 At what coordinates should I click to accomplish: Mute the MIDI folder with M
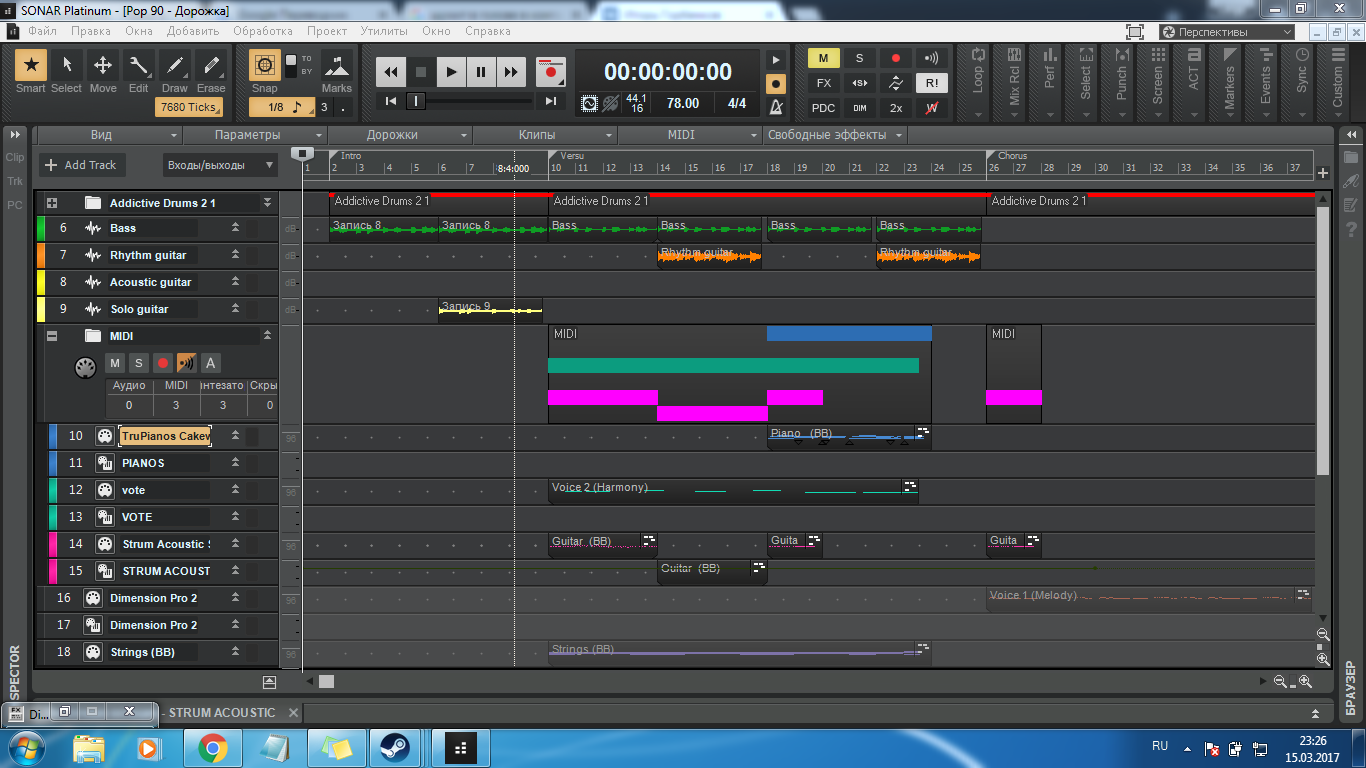pyautogui.click(x=115, y=363)
